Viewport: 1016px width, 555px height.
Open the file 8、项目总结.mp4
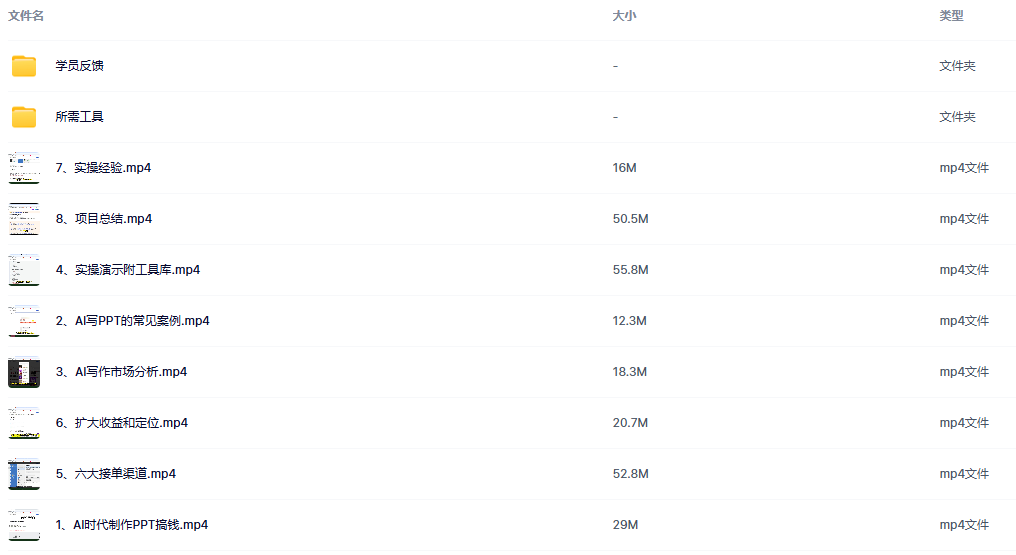(103, 219)
